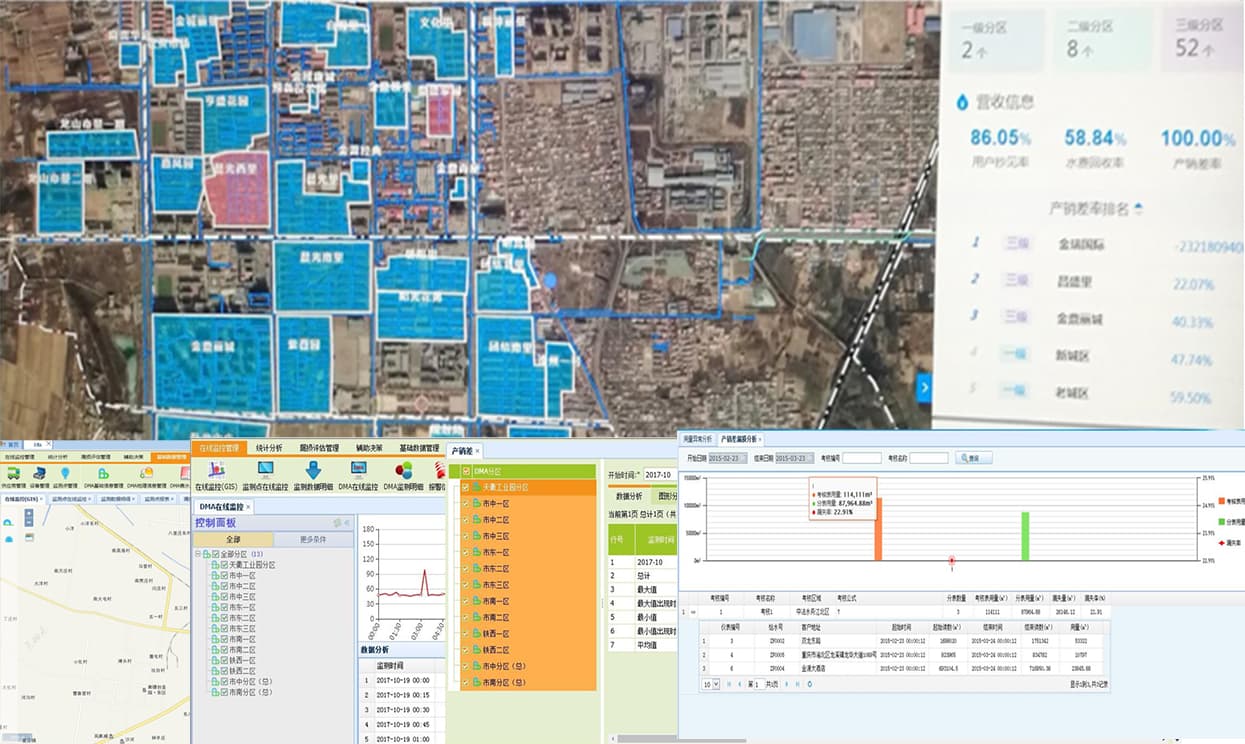Click DMA物理信息管理 orange icon
Screen dimensions: 1245x744
pos(146,473)
